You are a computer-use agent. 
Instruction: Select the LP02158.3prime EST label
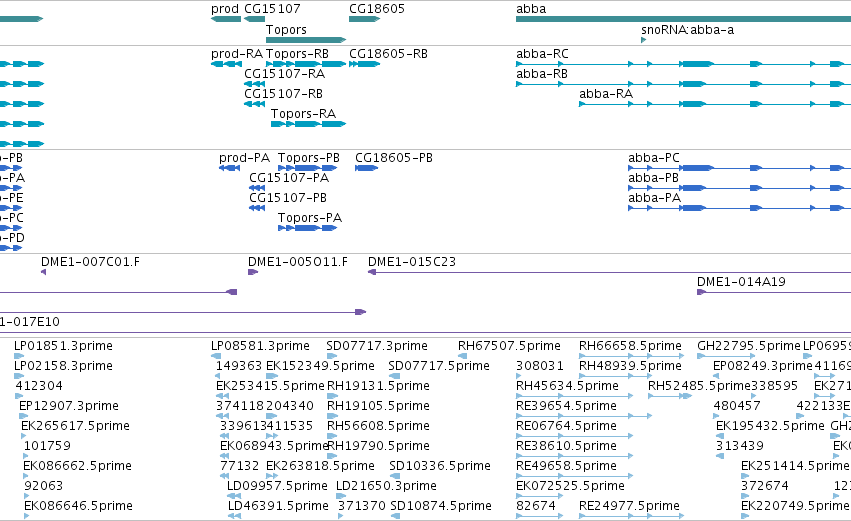pos(63,366)
